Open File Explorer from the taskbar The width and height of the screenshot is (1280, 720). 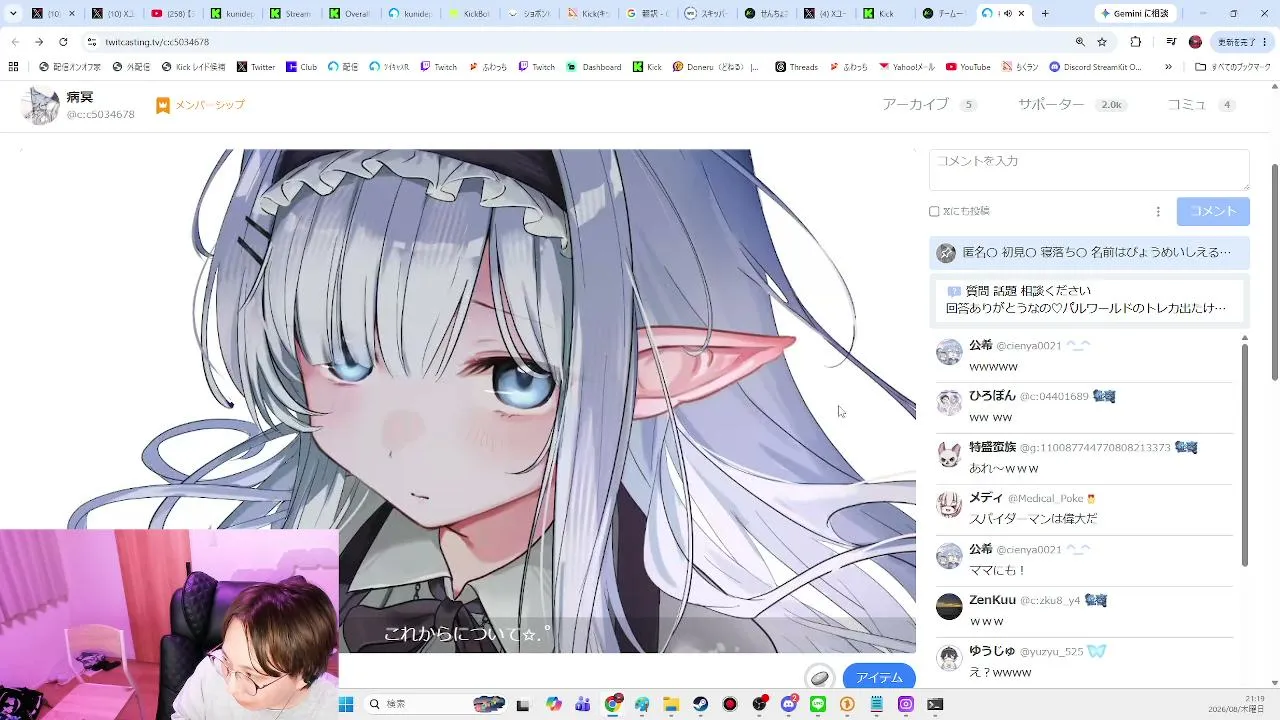point(672,704)
